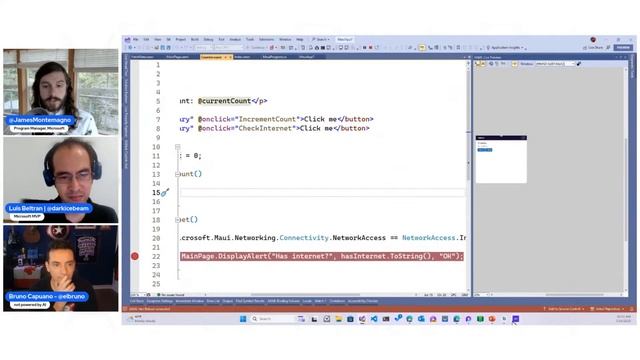
Task: Switch to the MainPage.xaml editor tab
Action: [x=178, y=57]
